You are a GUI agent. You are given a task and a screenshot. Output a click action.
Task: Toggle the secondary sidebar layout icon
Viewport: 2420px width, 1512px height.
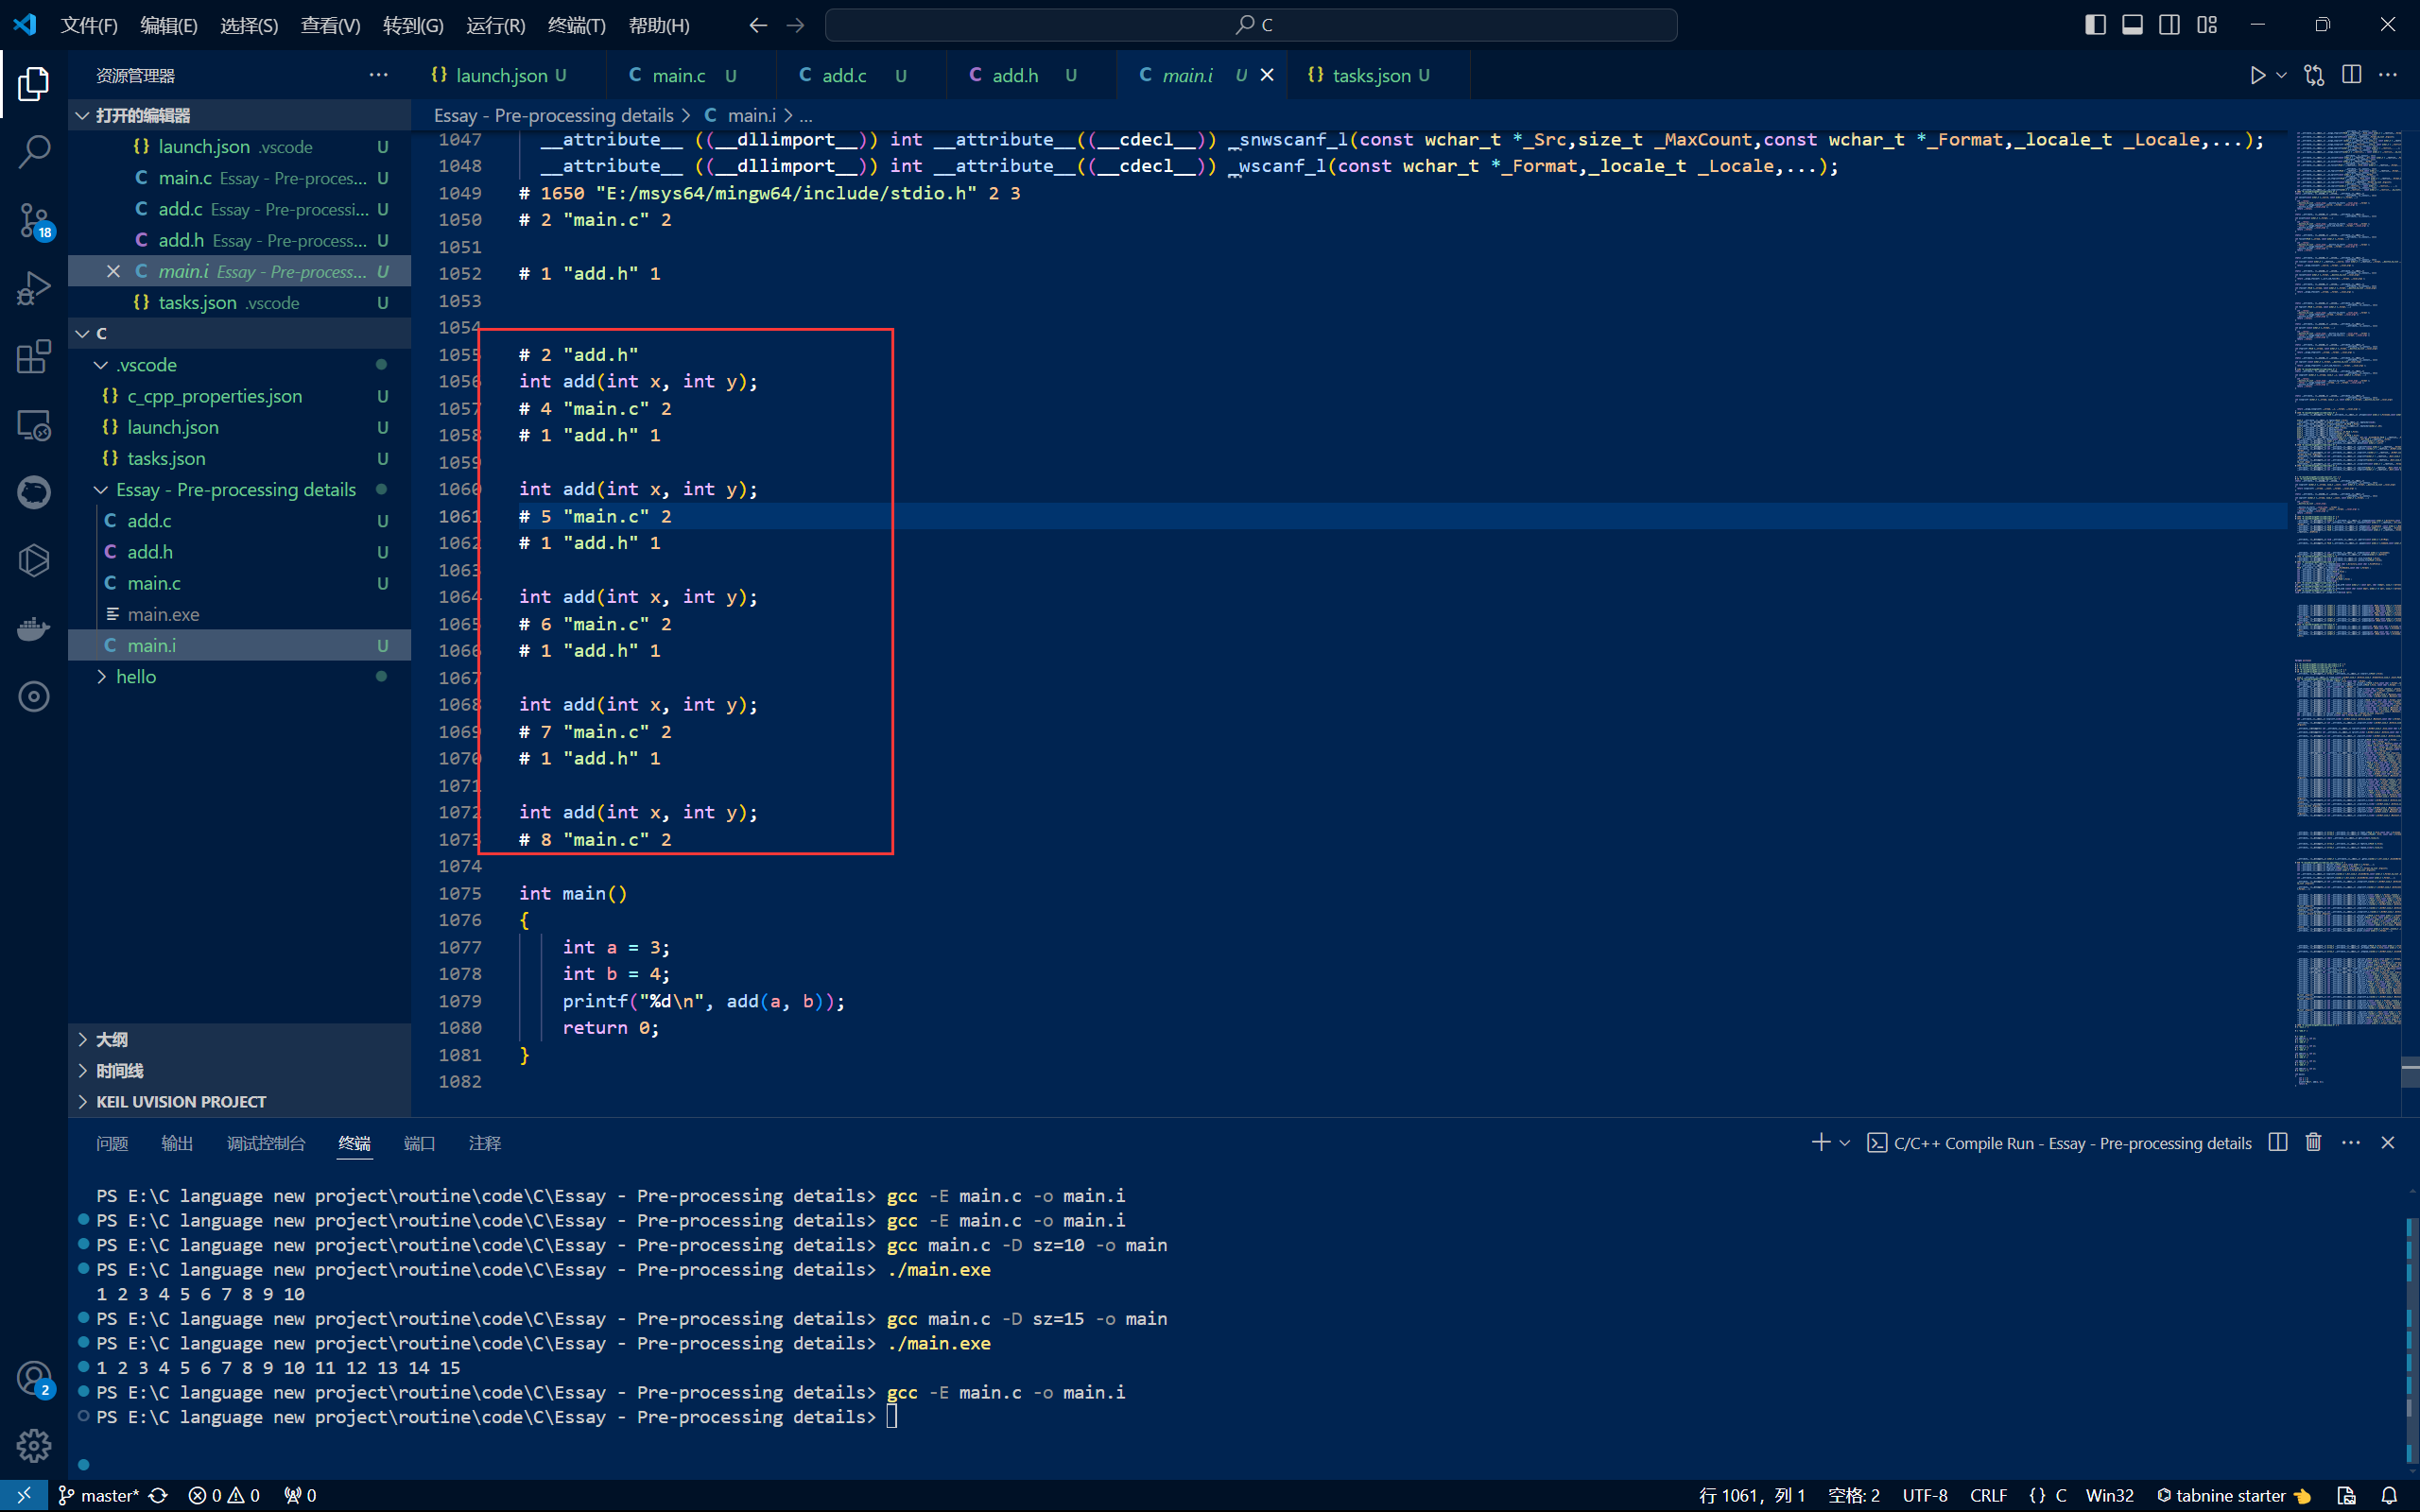pyautogui.click(x=2169, y=25)
